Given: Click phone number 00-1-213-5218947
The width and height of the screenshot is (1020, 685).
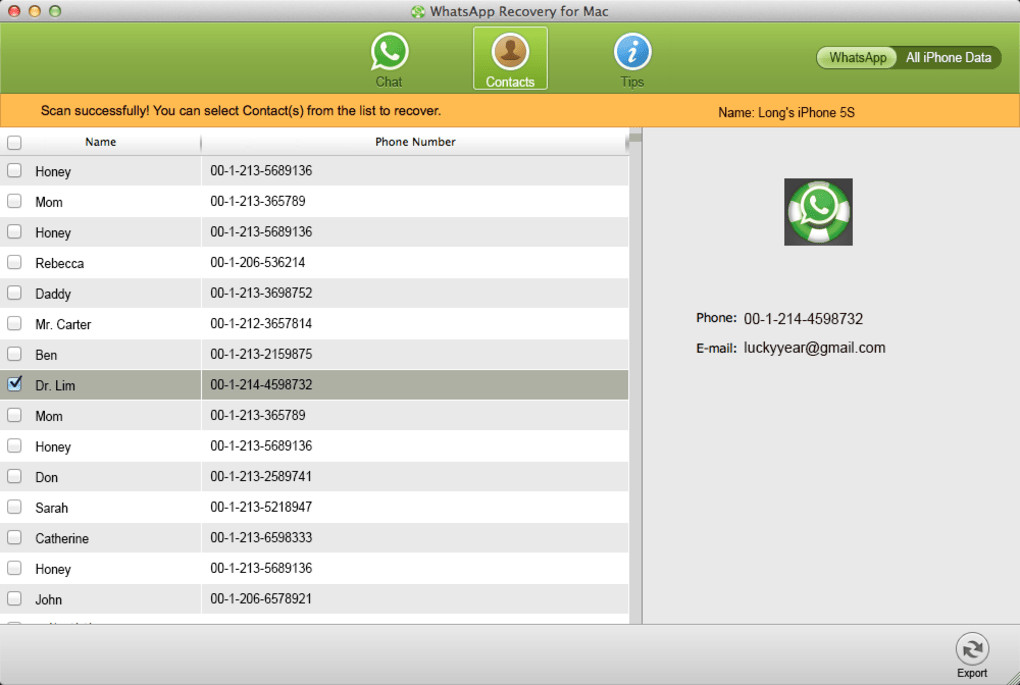Looking at the screenshot, I should click(x=261, y=507).
